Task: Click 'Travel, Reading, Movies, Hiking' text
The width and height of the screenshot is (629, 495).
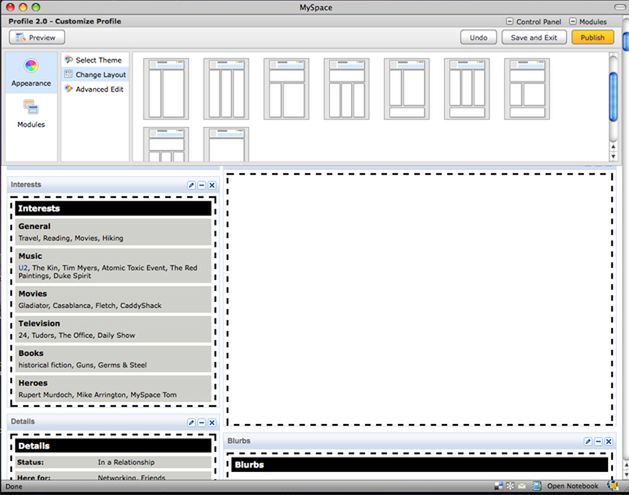Action: (71, 238)
